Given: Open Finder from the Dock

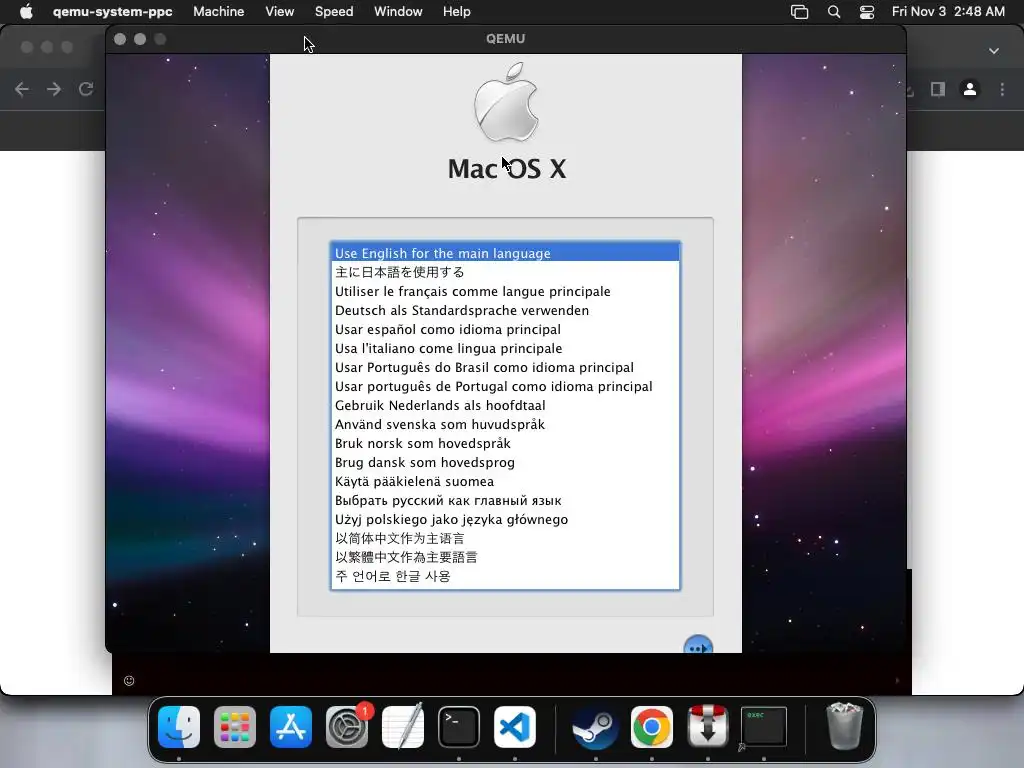Looking at the screenshot, I should coord(179,727).
